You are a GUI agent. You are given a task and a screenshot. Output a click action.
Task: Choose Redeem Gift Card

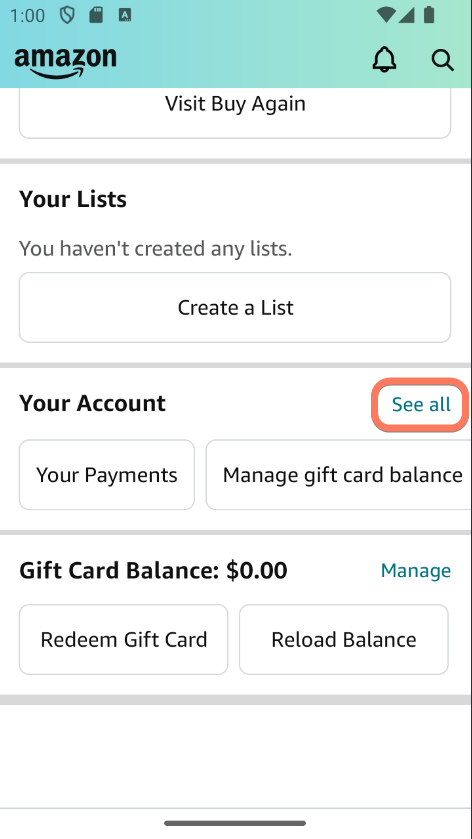pos(124,639)
